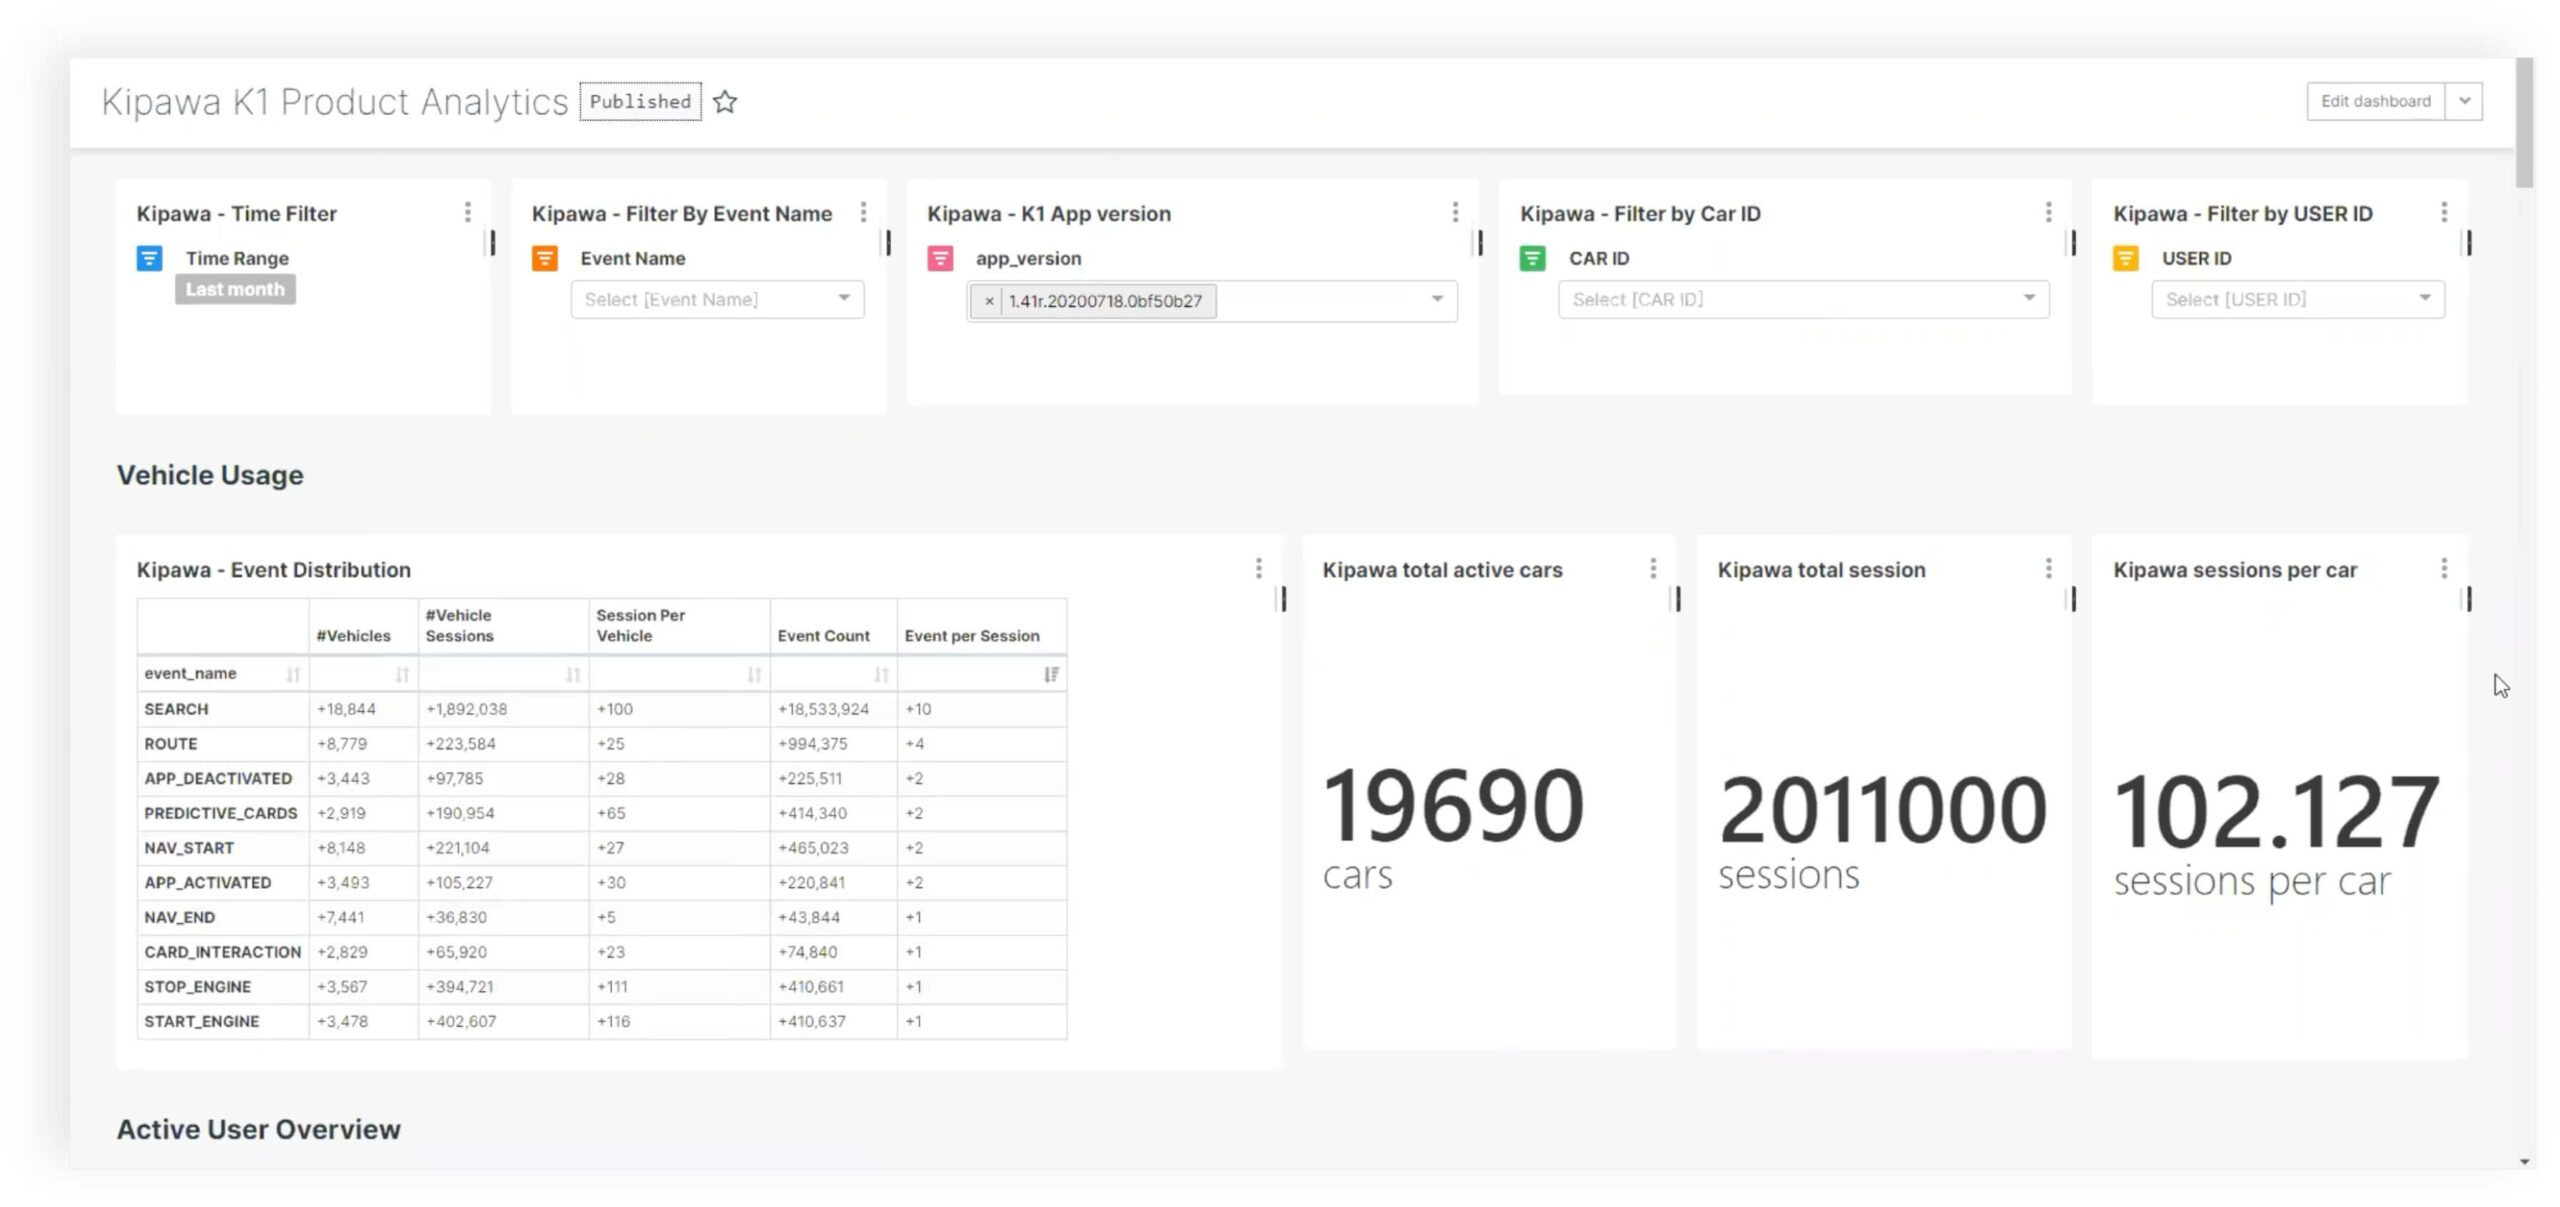Remove selected app_version filter value
This screenshot has height=1207, width=2560.
[x=988, y=301]
